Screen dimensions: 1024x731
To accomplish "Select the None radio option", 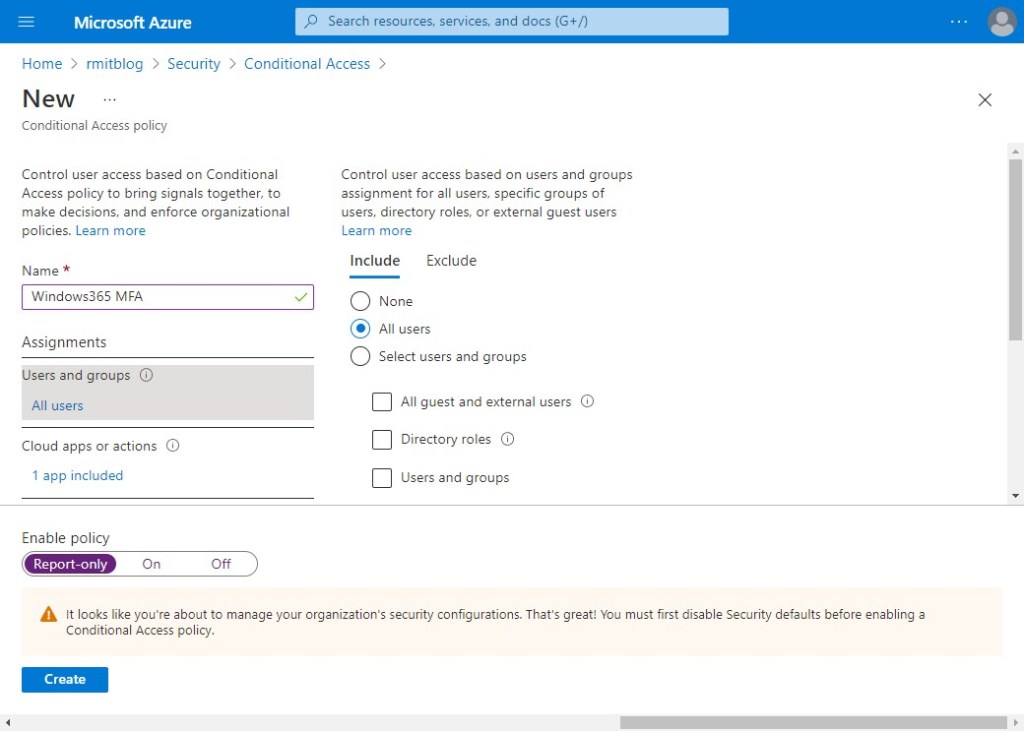I will [x=360, y=301].
